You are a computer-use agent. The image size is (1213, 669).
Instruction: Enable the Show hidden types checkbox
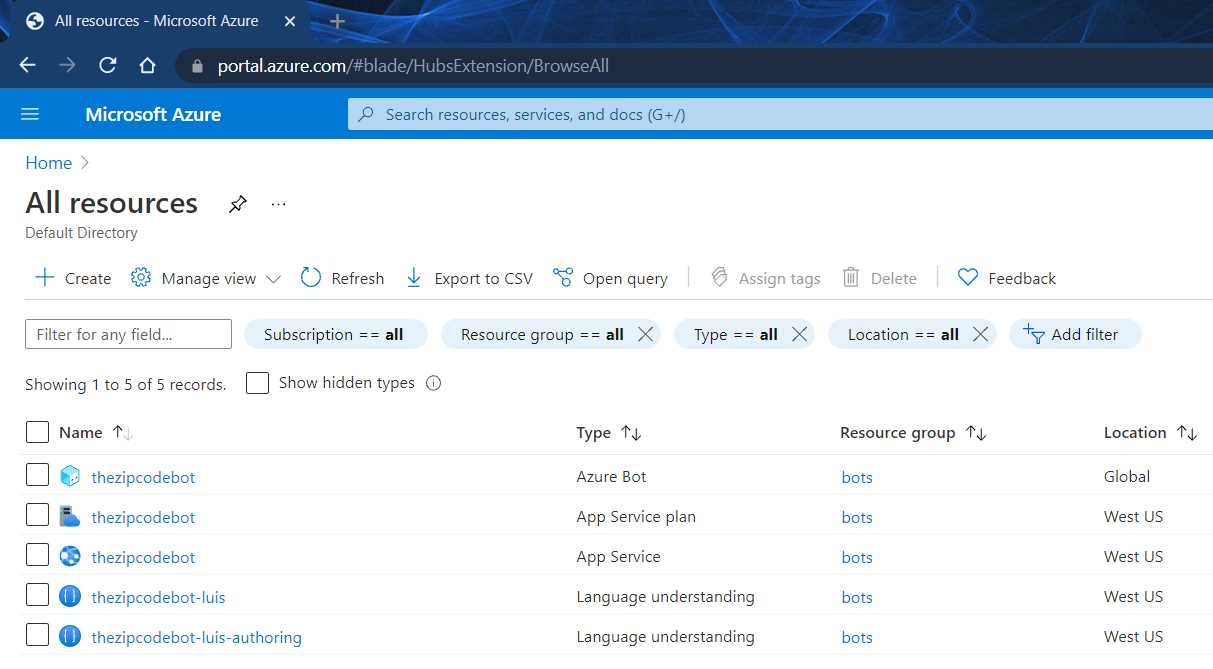pos(257,382)
